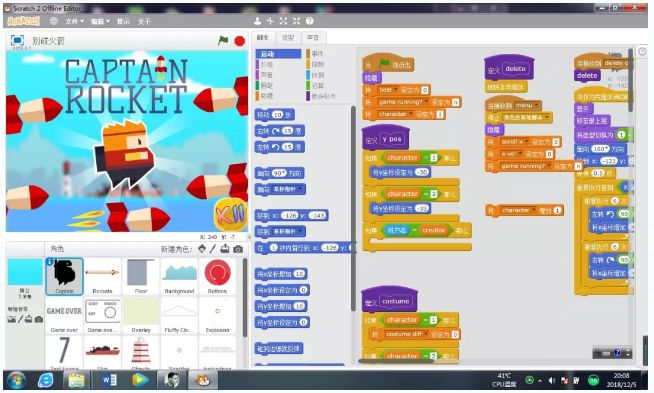The width and height of the screenshot is (654, 393).
Task: Select the Rockets sprite thumbnail
Action: coord(103,277)
